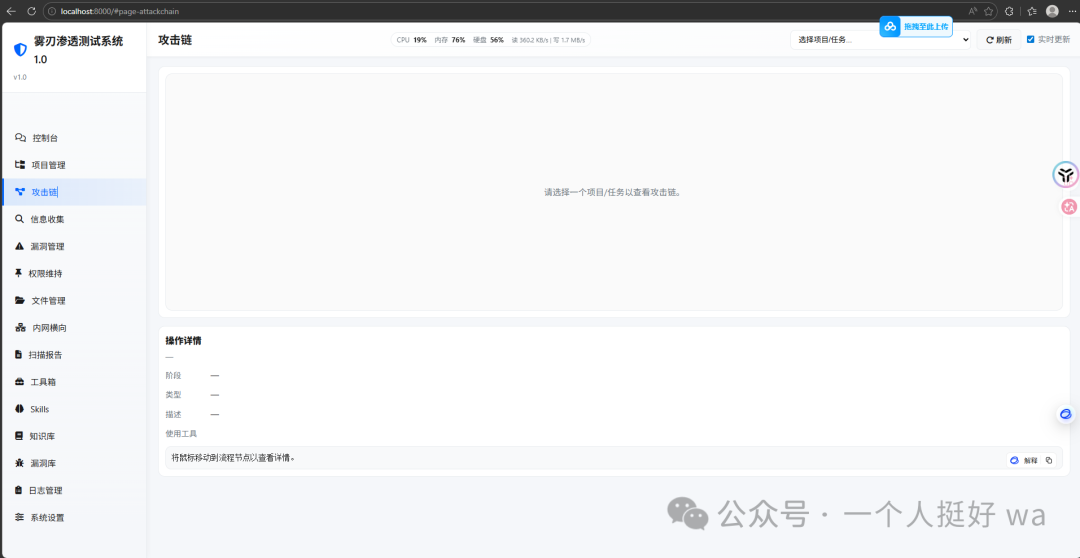Click the 内网横向 network icon
The height and width of the screenshot is (558, 1080).
click(x=20, y=328)
